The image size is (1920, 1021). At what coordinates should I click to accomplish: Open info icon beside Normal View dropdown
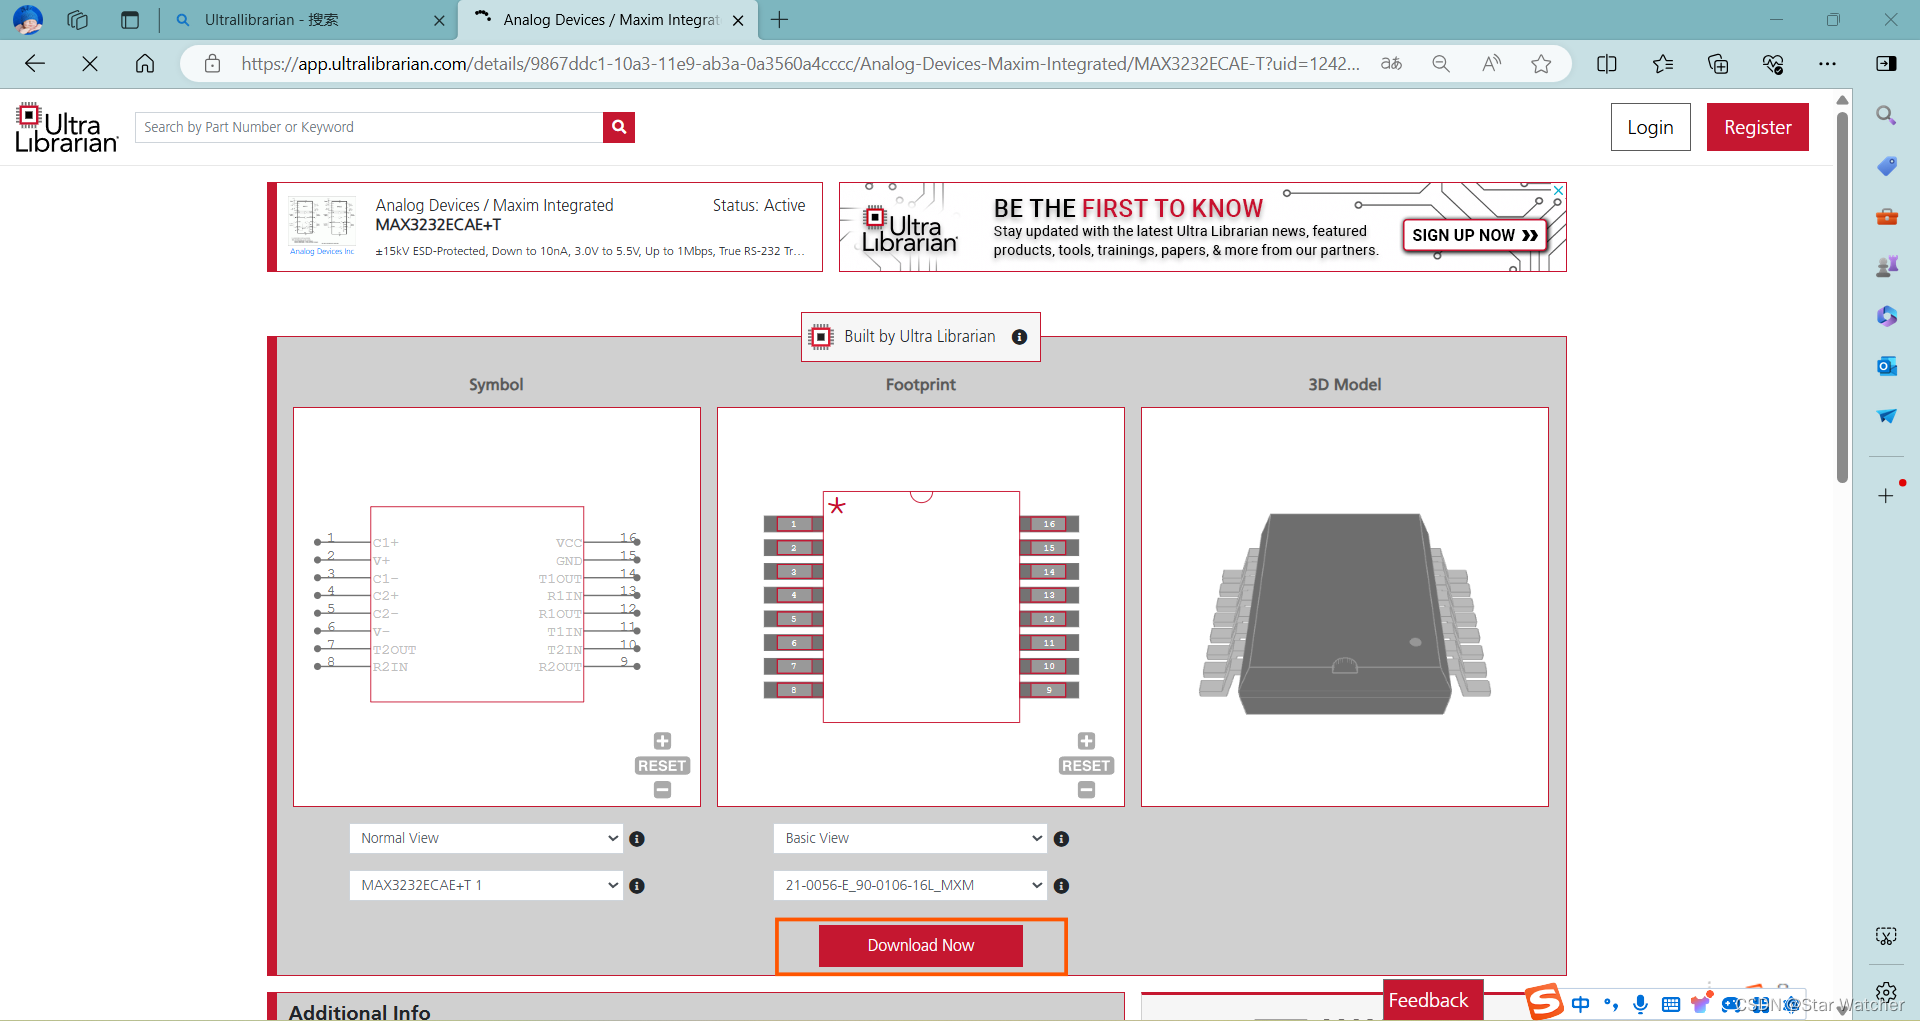637,839
